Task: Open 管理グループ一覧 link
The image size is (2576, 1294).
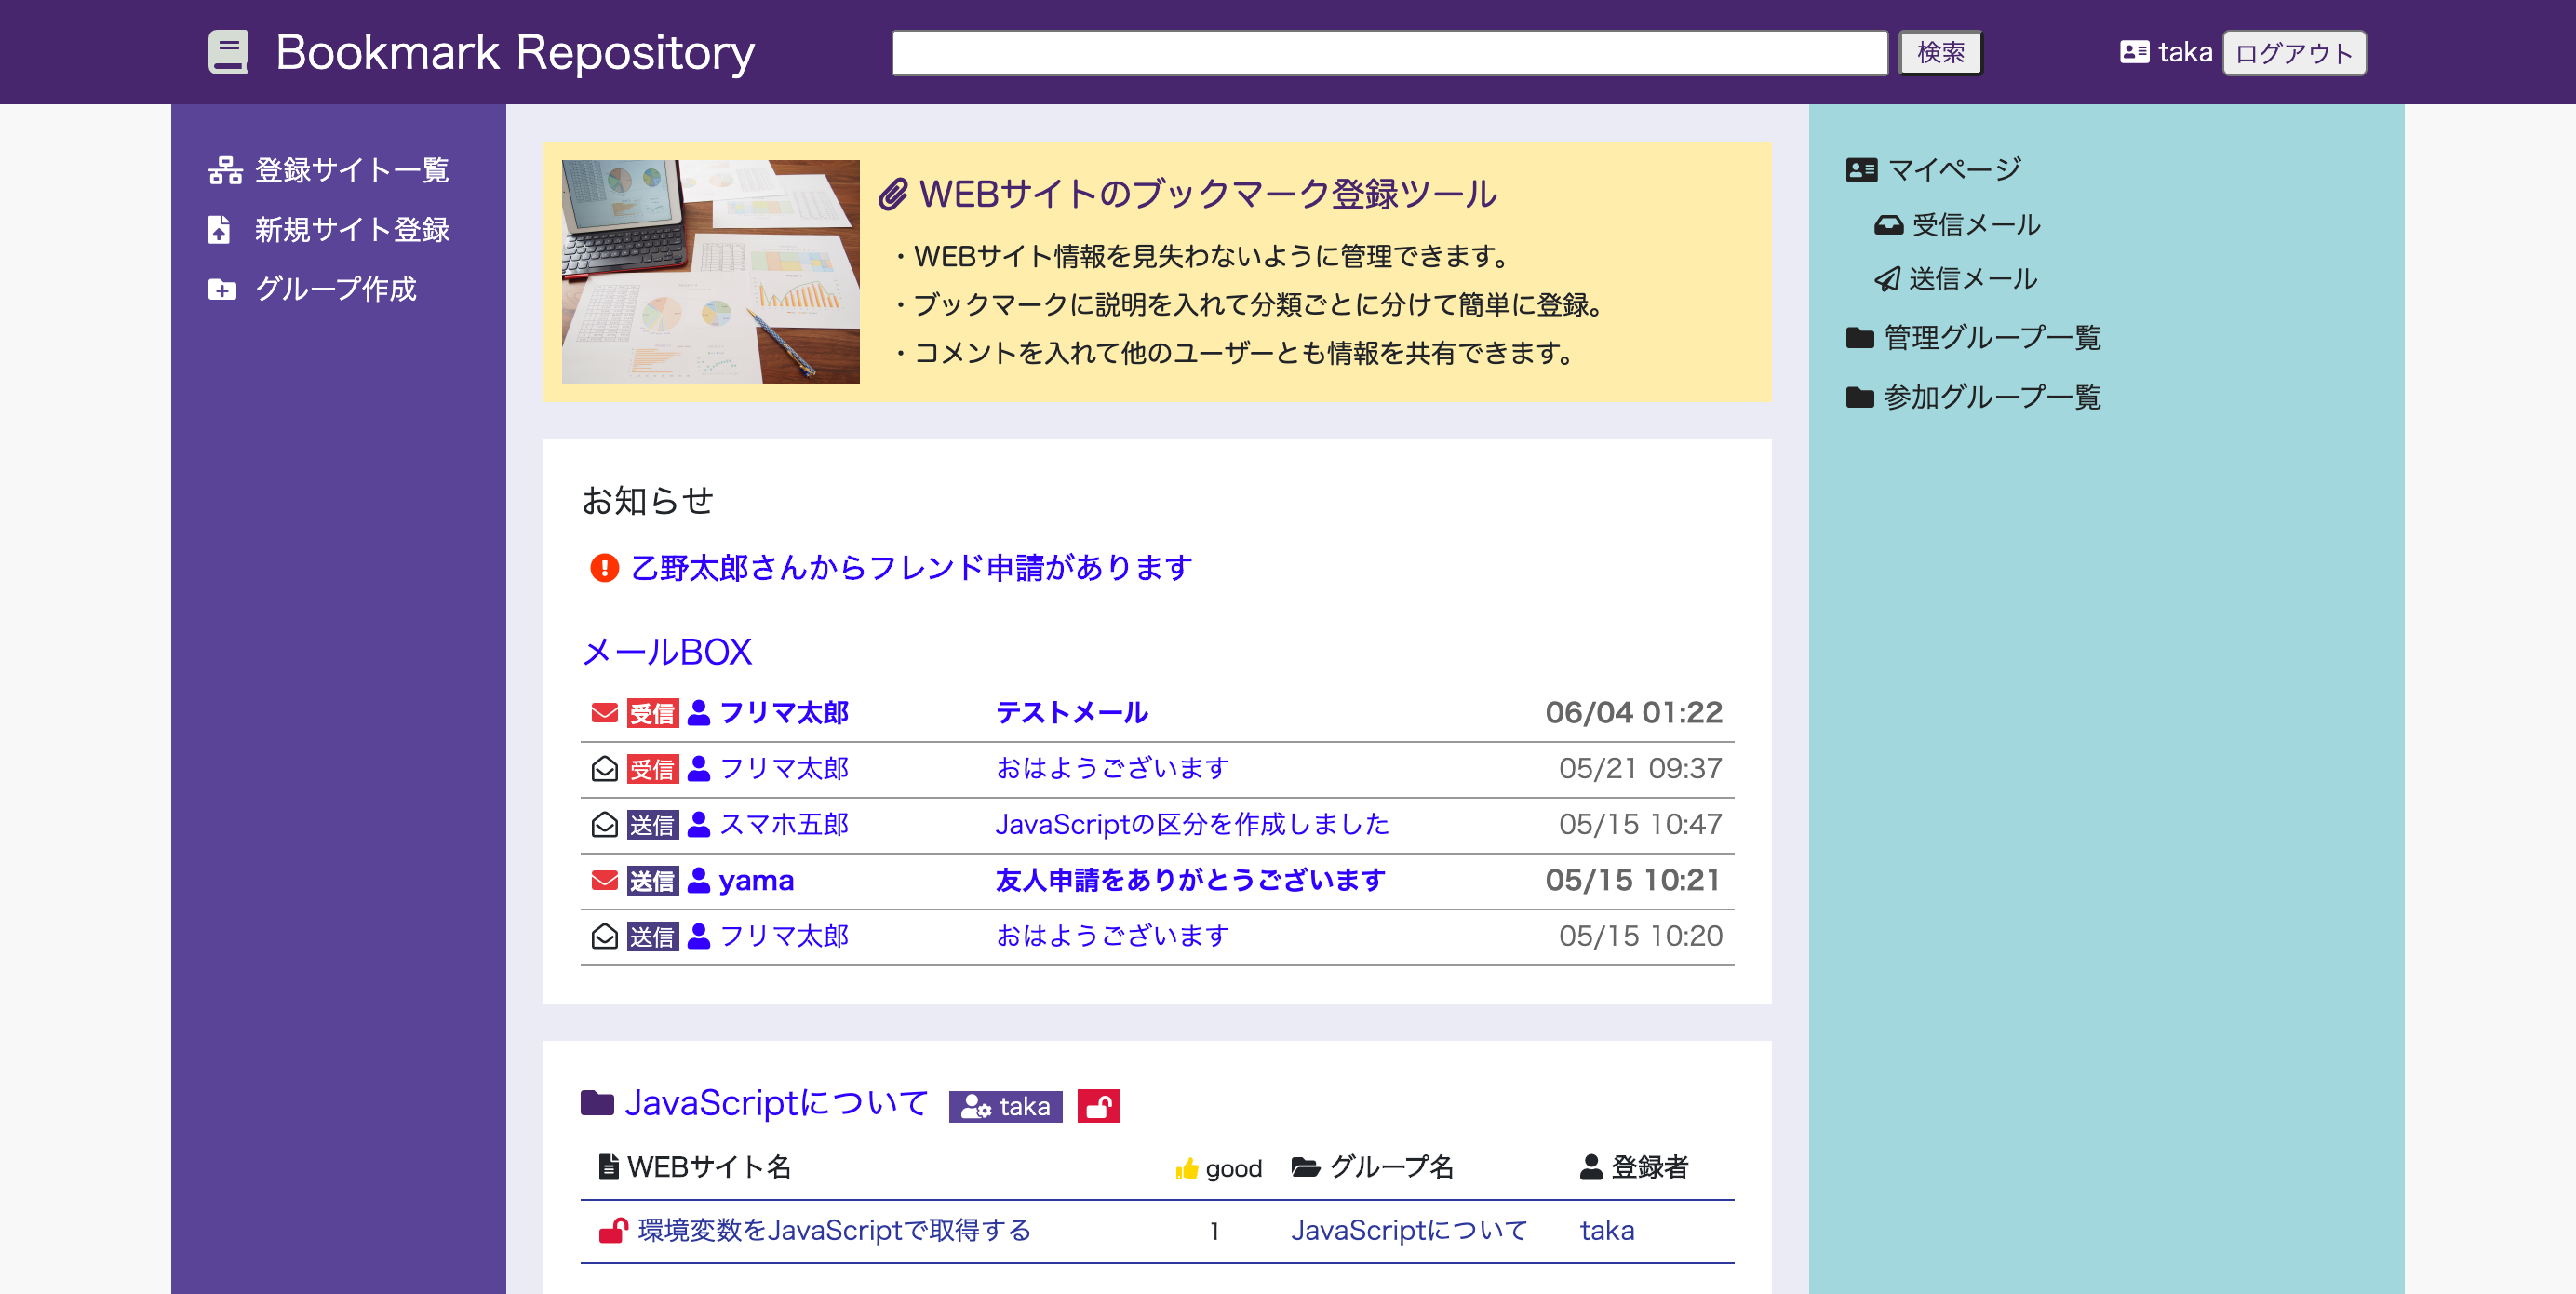Action: 1992,337
